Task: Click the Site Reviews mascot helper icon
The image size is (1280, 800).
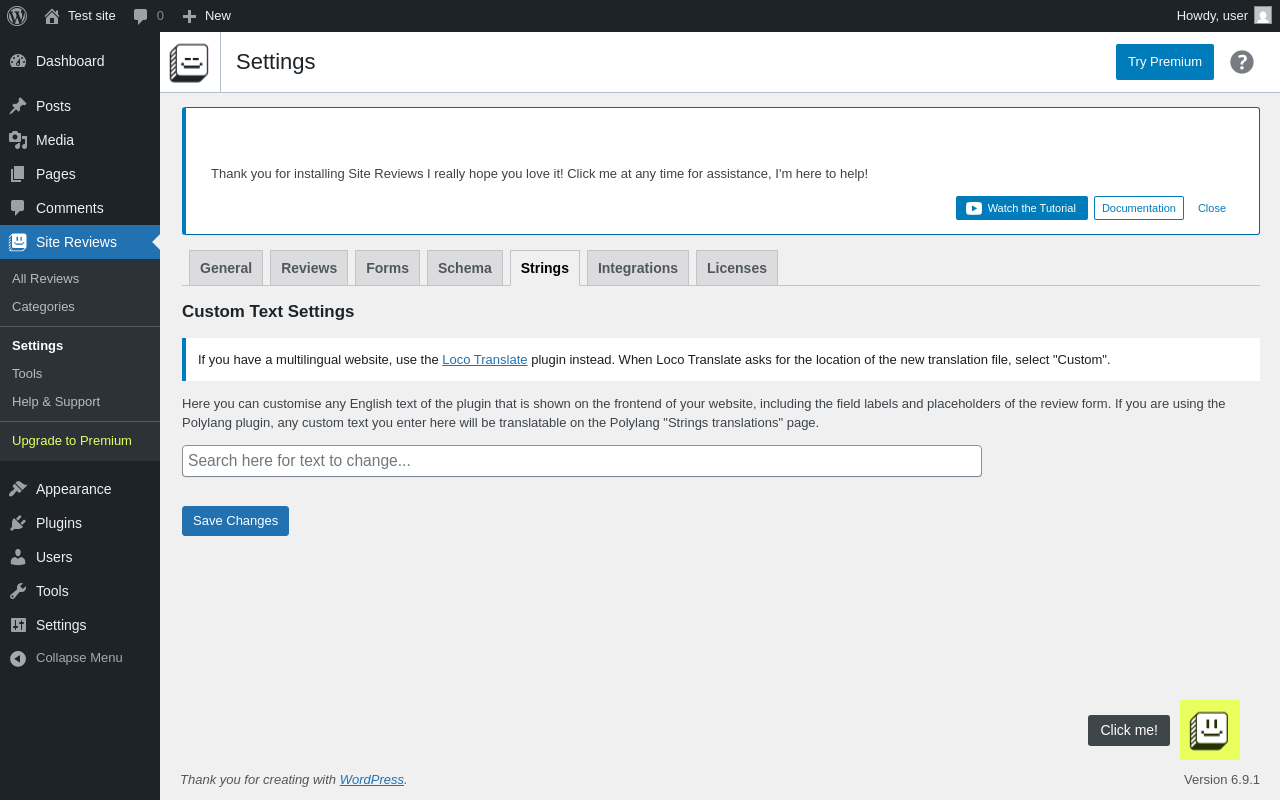Action: click(1209, 730)
